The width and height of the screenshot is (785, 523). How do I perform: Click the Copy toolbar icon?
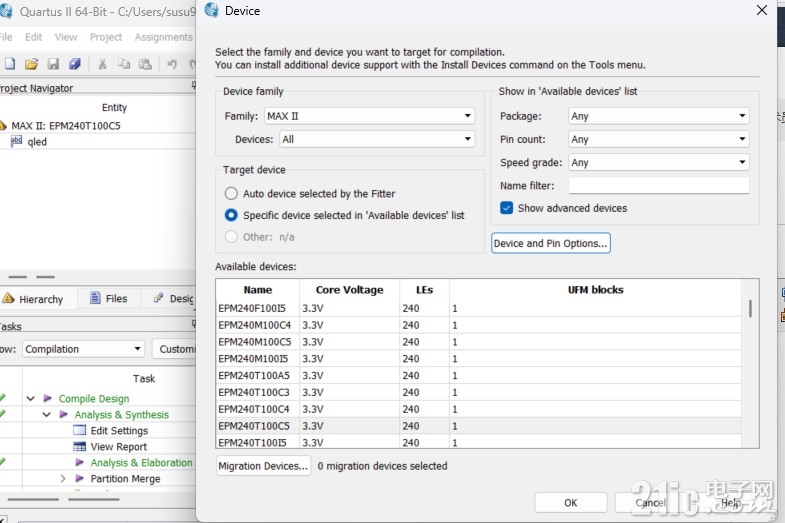click(x=124, y=64)
